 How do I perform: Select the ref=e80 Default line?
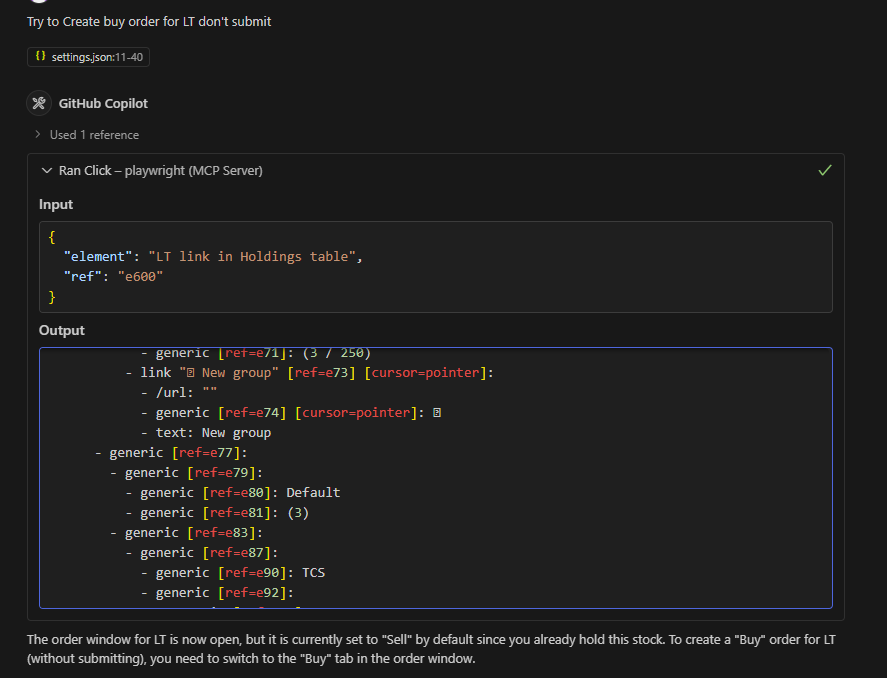tap(232, 493)
